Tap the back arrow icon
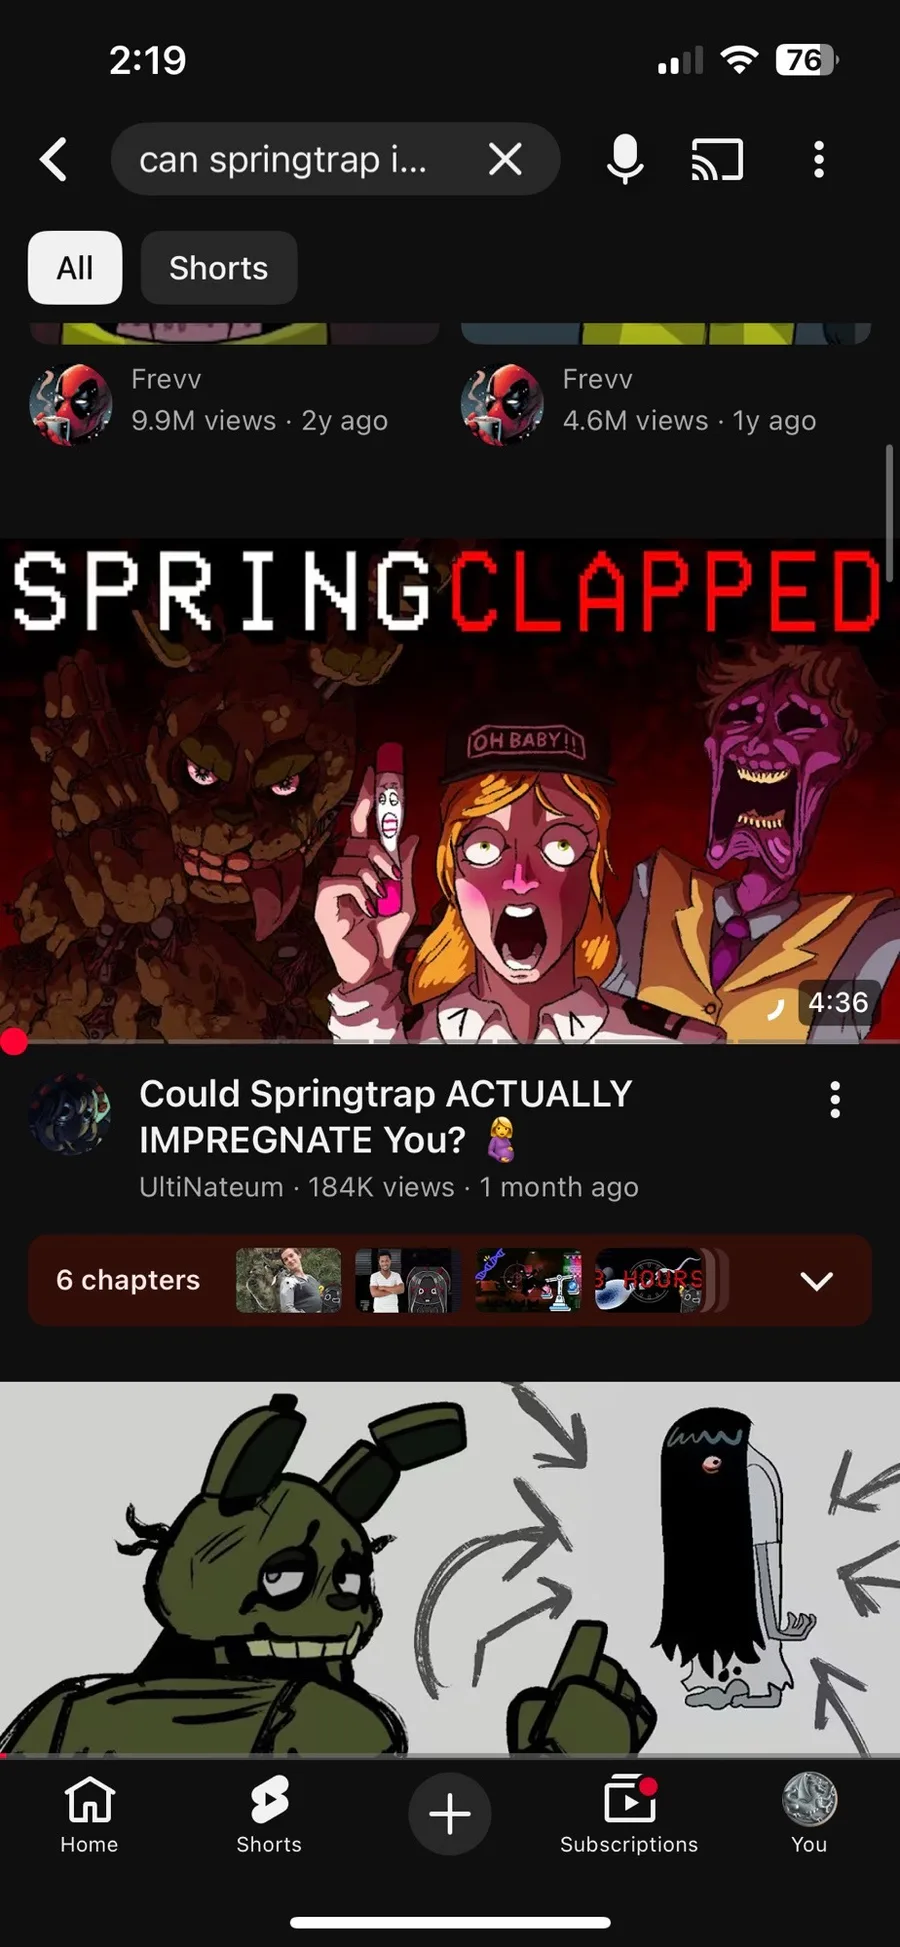The width and height of the screenshot is (900, 1947). (x=54, y=159)
